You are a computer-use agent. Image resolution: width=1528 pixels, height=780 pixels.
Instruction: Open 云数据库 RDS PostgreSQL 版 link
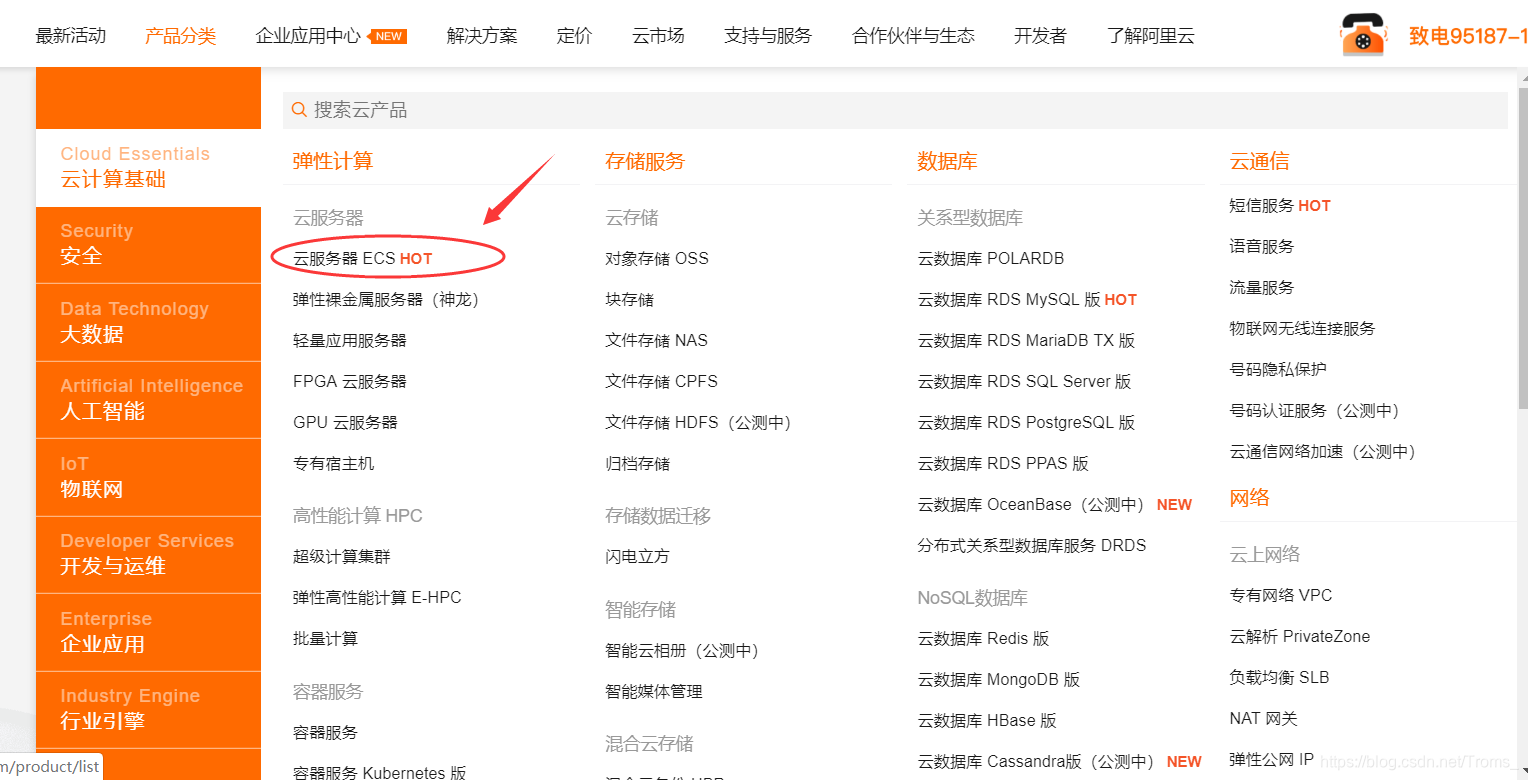pos(1026,422)
